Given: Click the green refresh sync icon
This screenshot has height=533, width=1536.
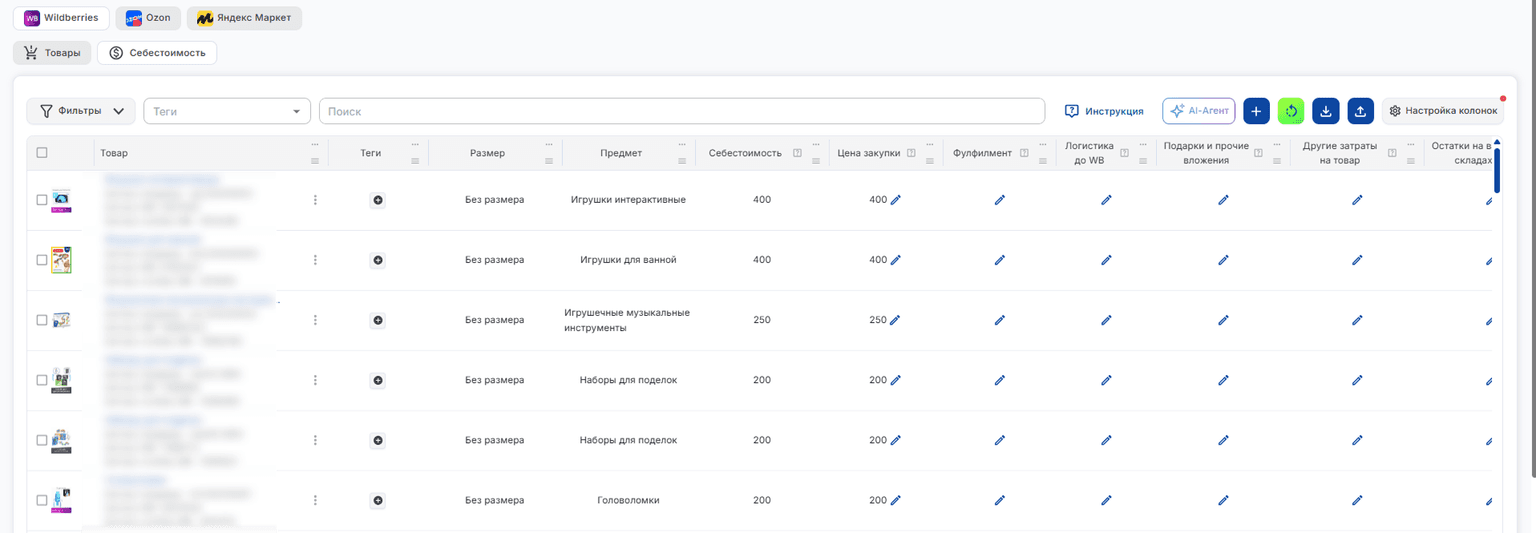Looking at the screenshot, I should click(x=1291, y=111).
